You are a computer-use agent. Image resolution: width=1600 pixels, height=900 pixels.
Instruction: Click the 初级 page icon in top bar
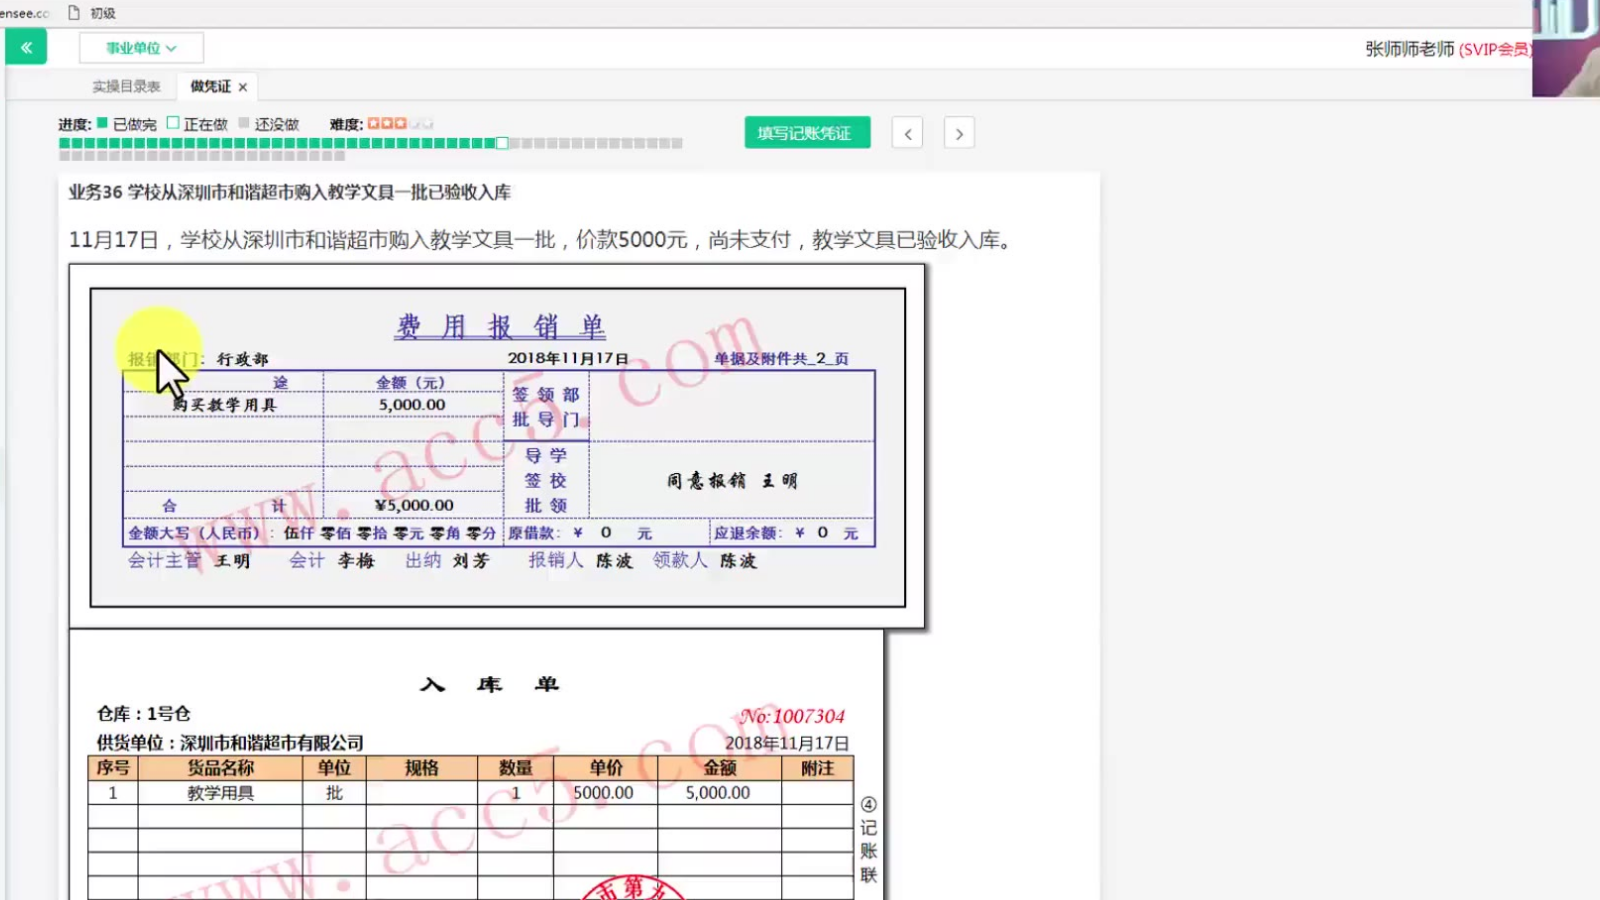point(74,13)
